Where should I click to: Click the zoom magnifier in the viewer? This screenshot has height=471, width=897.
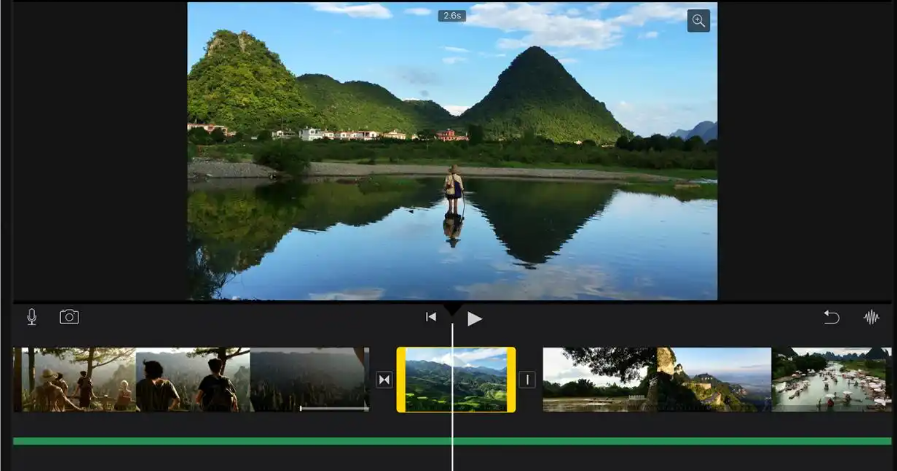pyautogui.click(x=698, y=21)
